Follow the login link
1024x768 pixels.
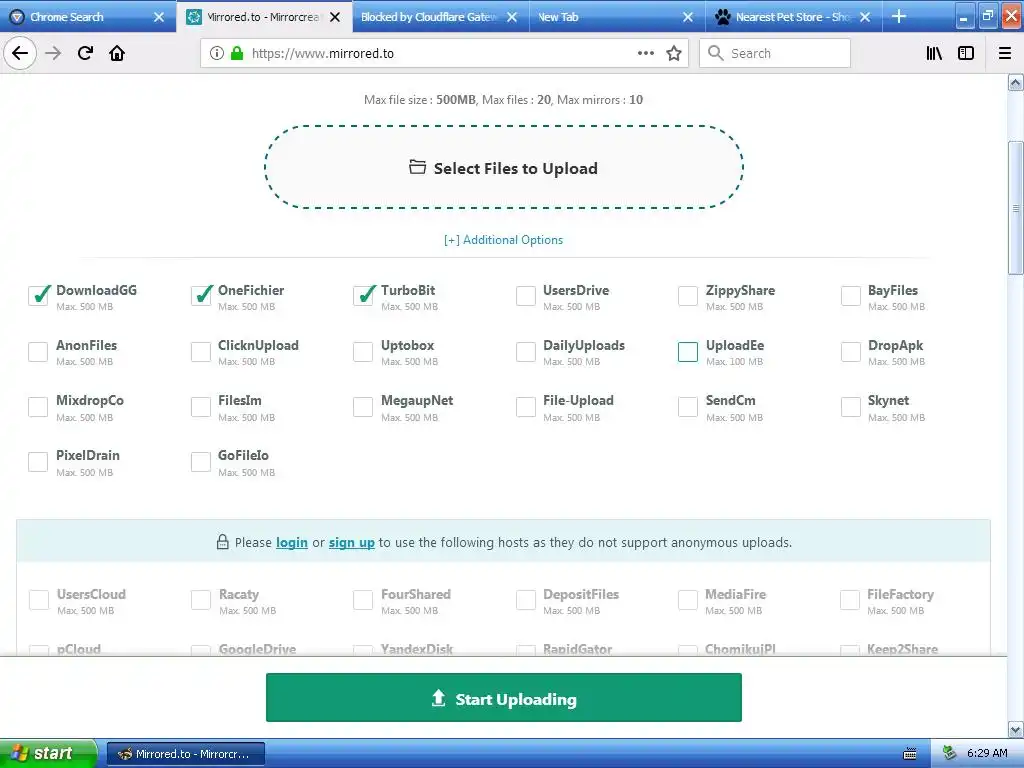[x=292, y=542]
